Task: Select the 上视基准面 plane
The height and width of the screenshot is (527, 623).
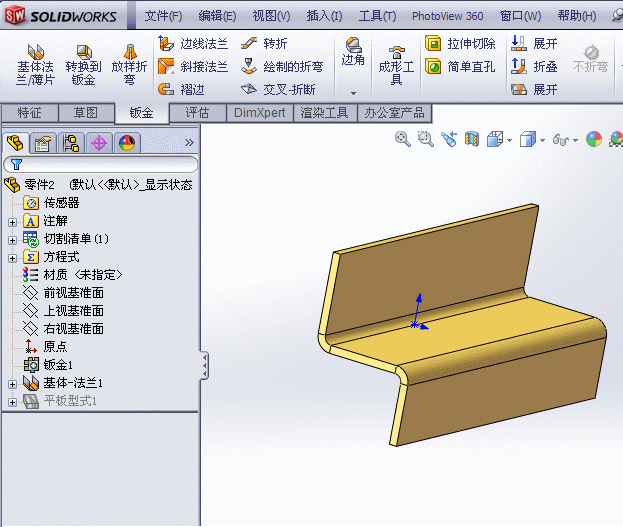Action: point(63,311)
